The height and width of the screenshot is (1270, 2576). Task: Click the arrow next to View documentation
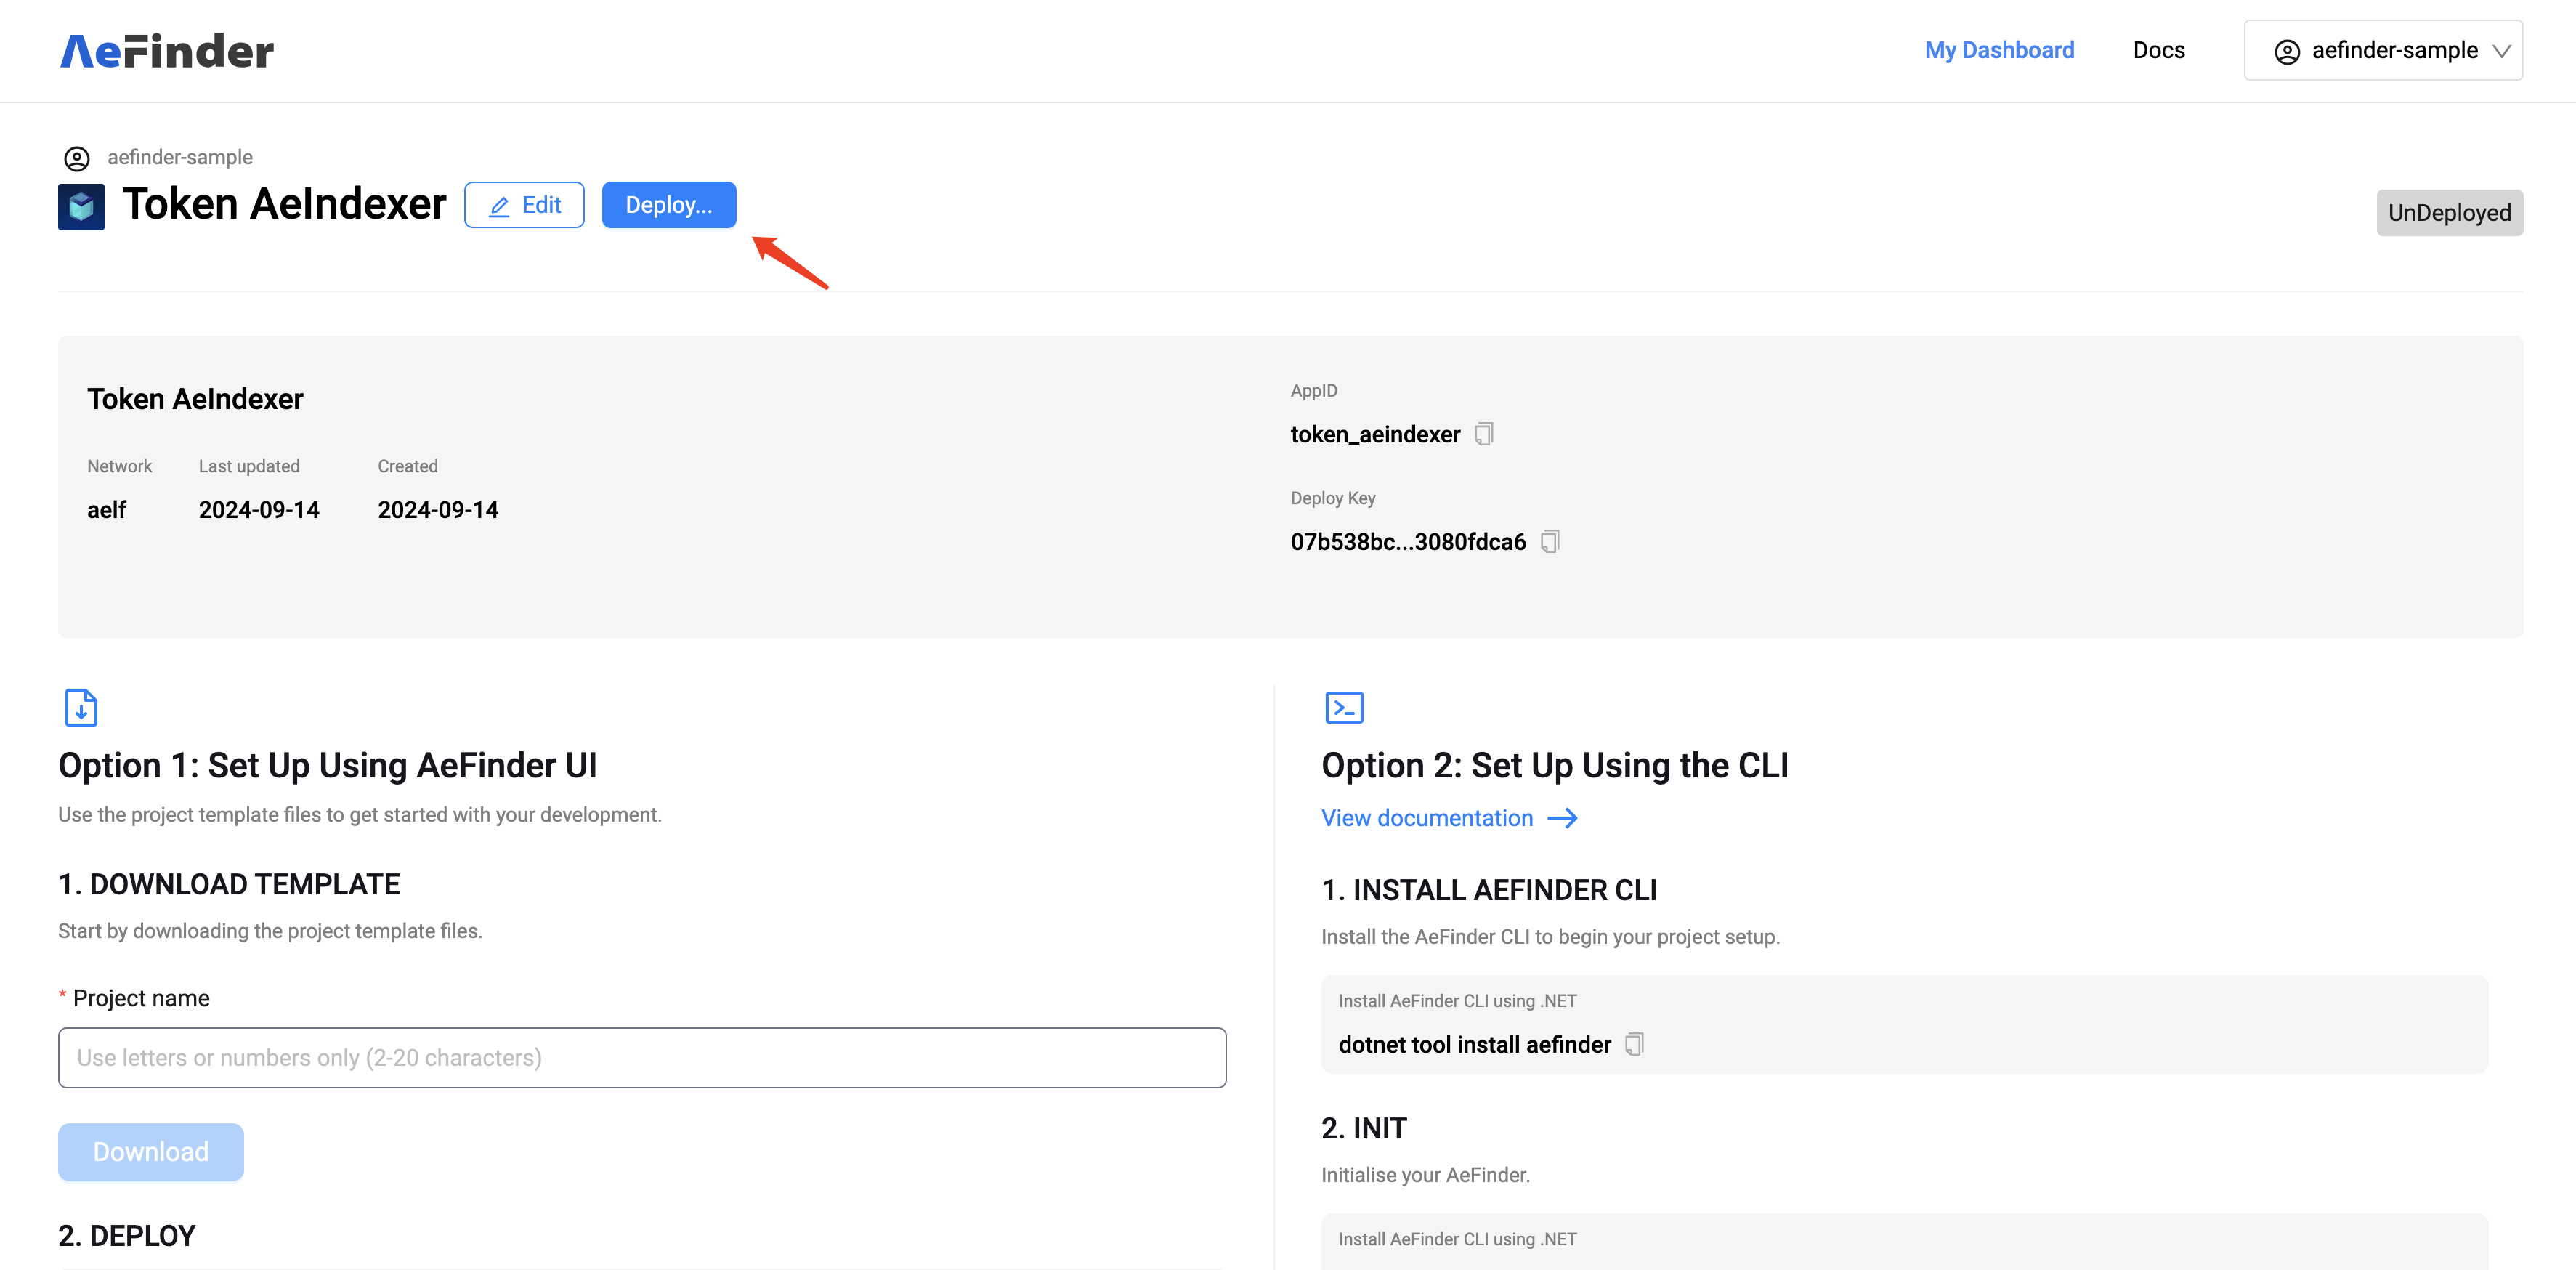pos(1562,818)
